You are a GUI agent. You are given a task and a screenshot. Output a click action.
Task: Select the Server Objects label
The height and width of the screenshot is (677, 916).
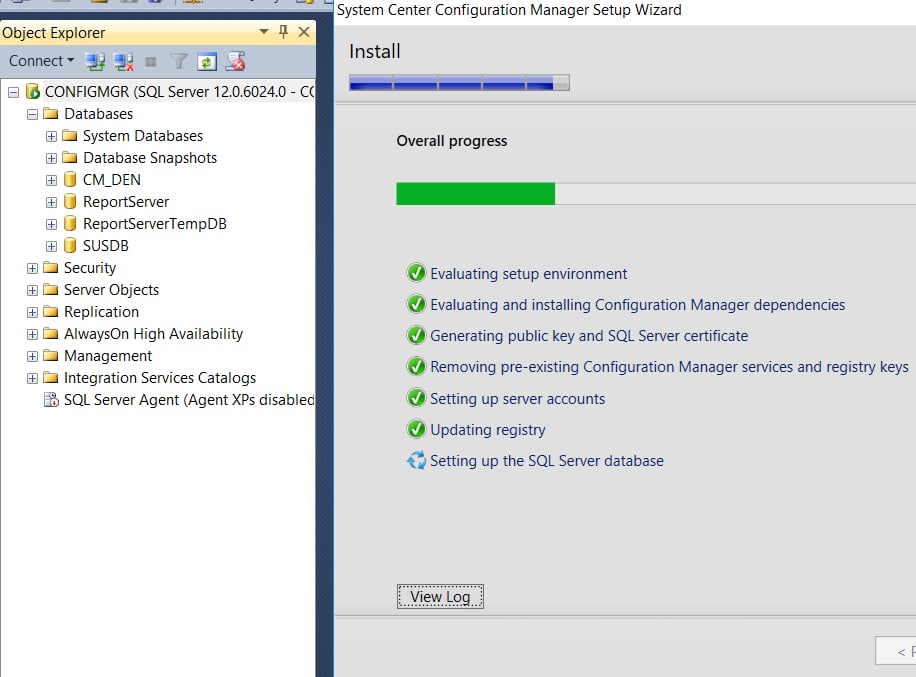coord(111,290)
